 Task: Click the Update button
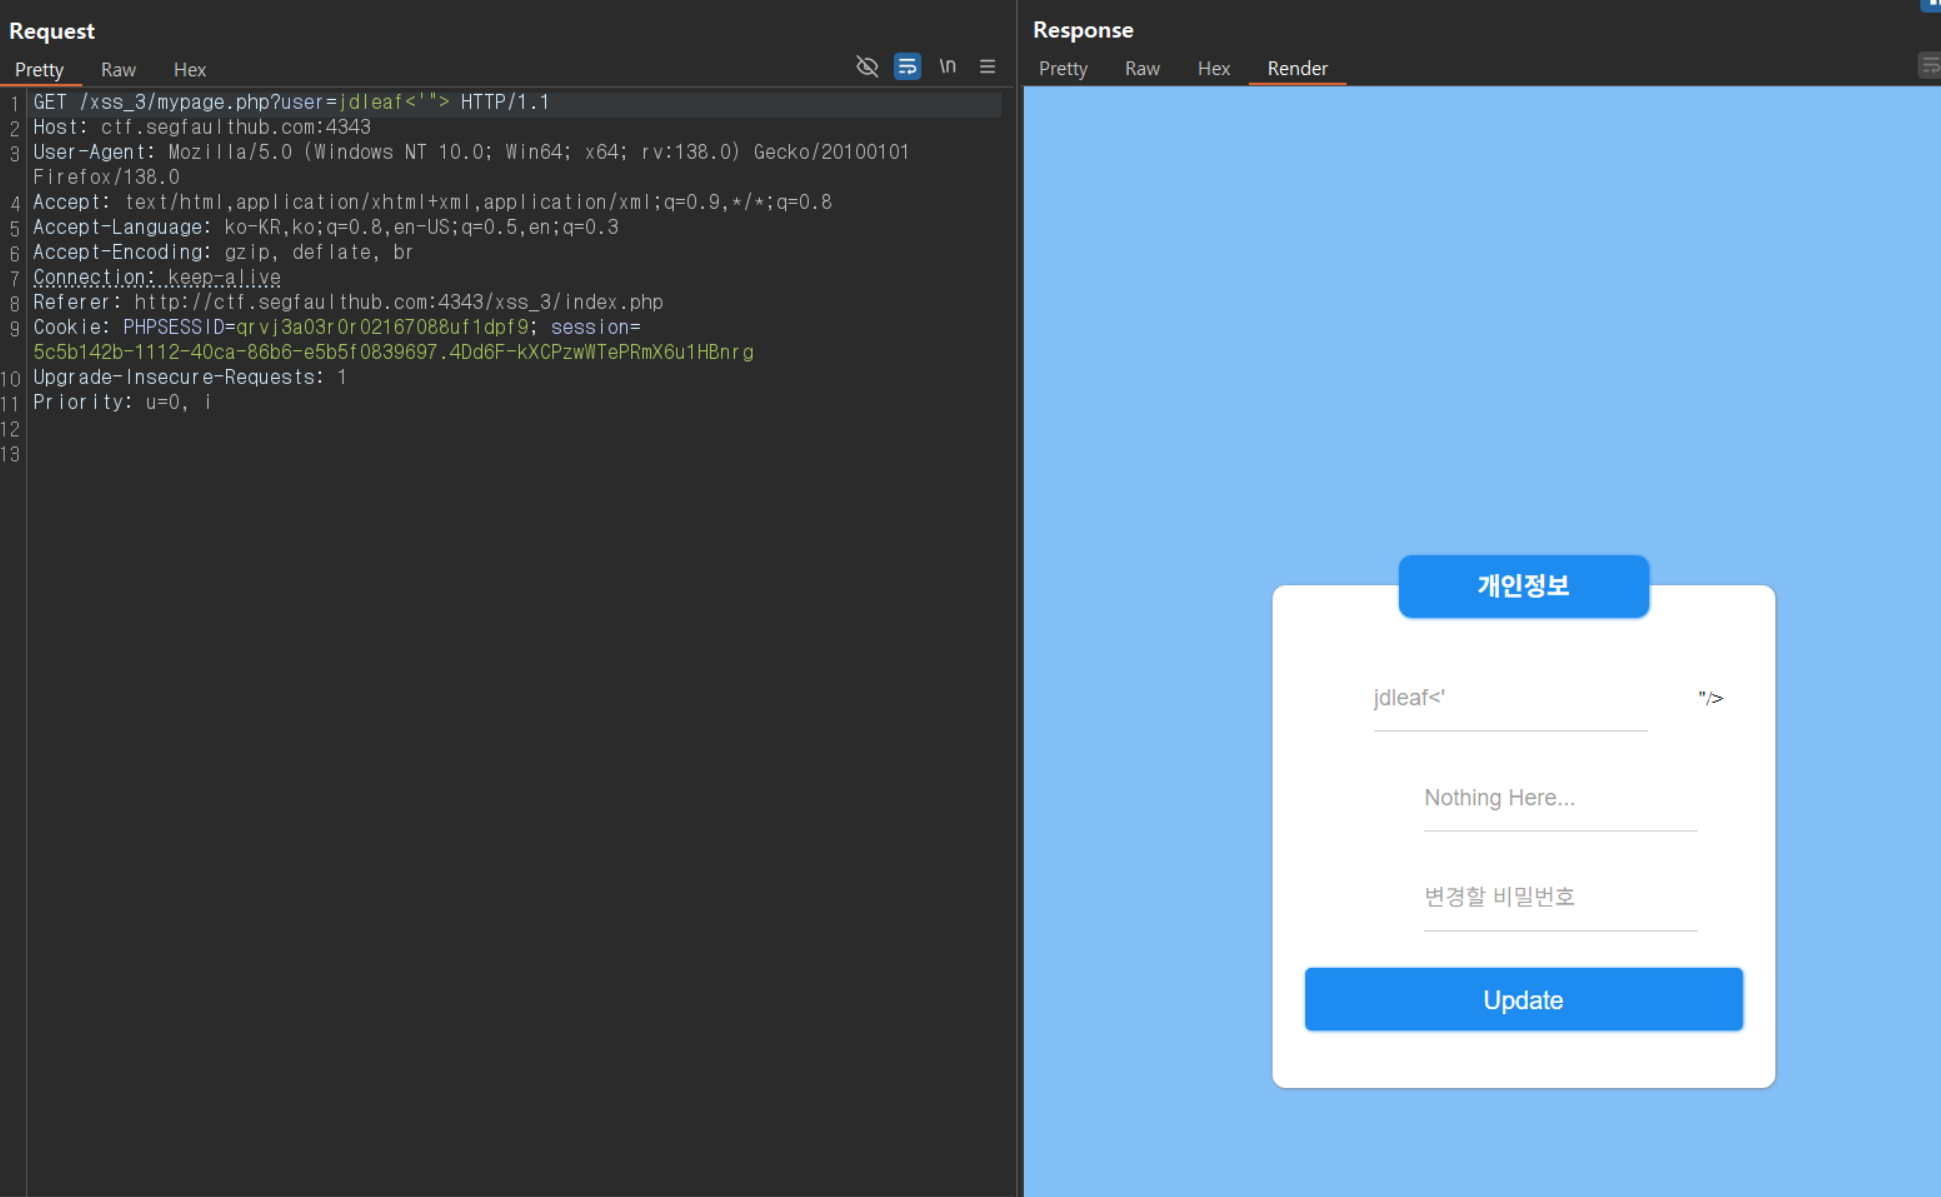click(x=1523, y=999)
